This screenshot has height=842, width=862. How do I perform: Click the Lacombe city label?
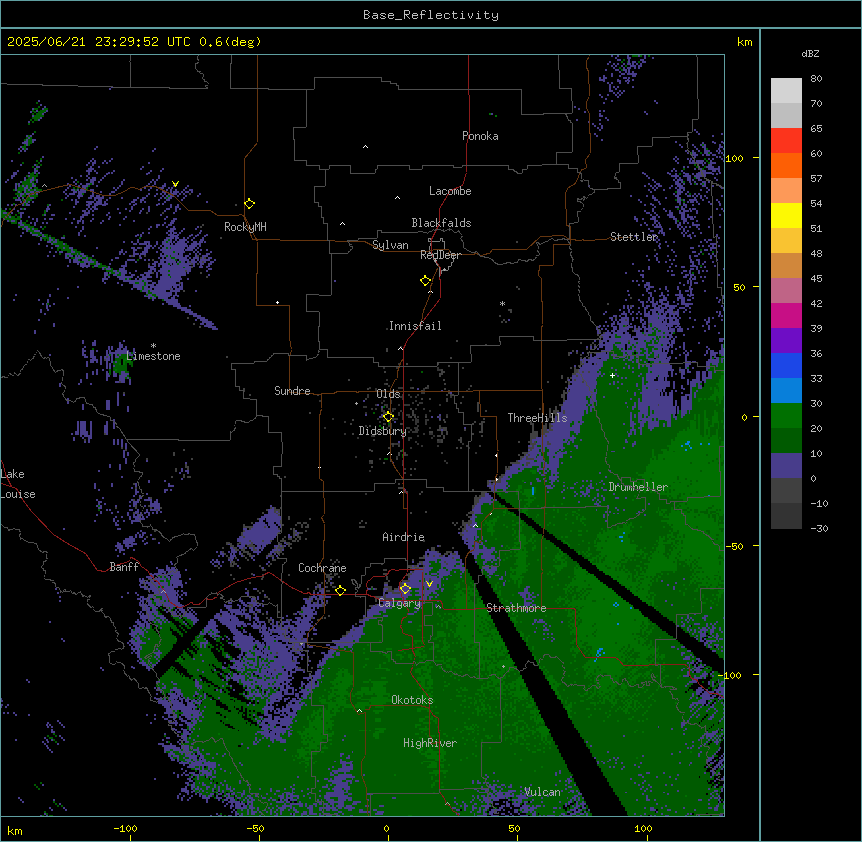point(450,191)
